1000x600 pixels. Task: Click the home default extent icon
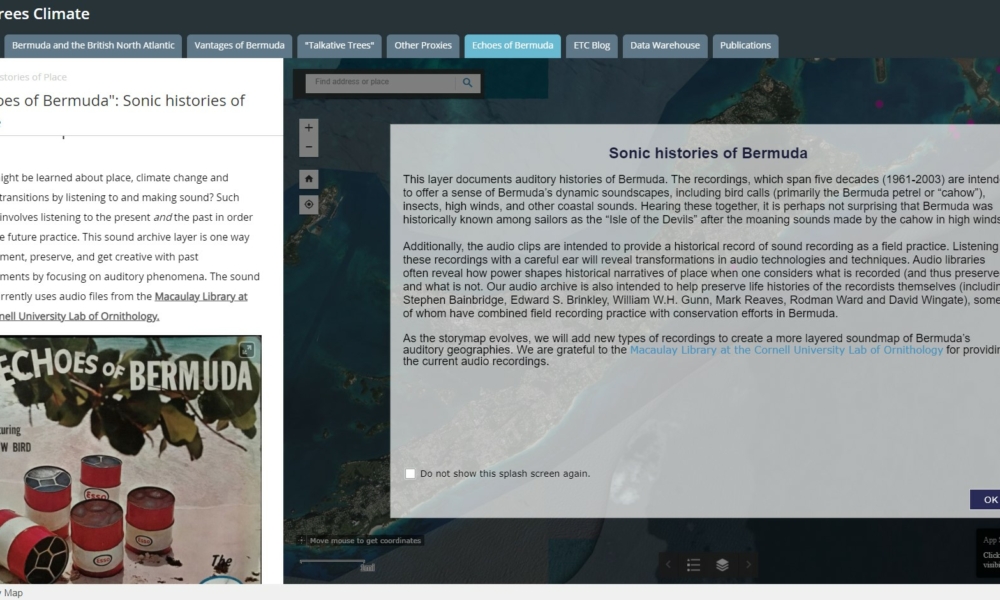(309, 179)
